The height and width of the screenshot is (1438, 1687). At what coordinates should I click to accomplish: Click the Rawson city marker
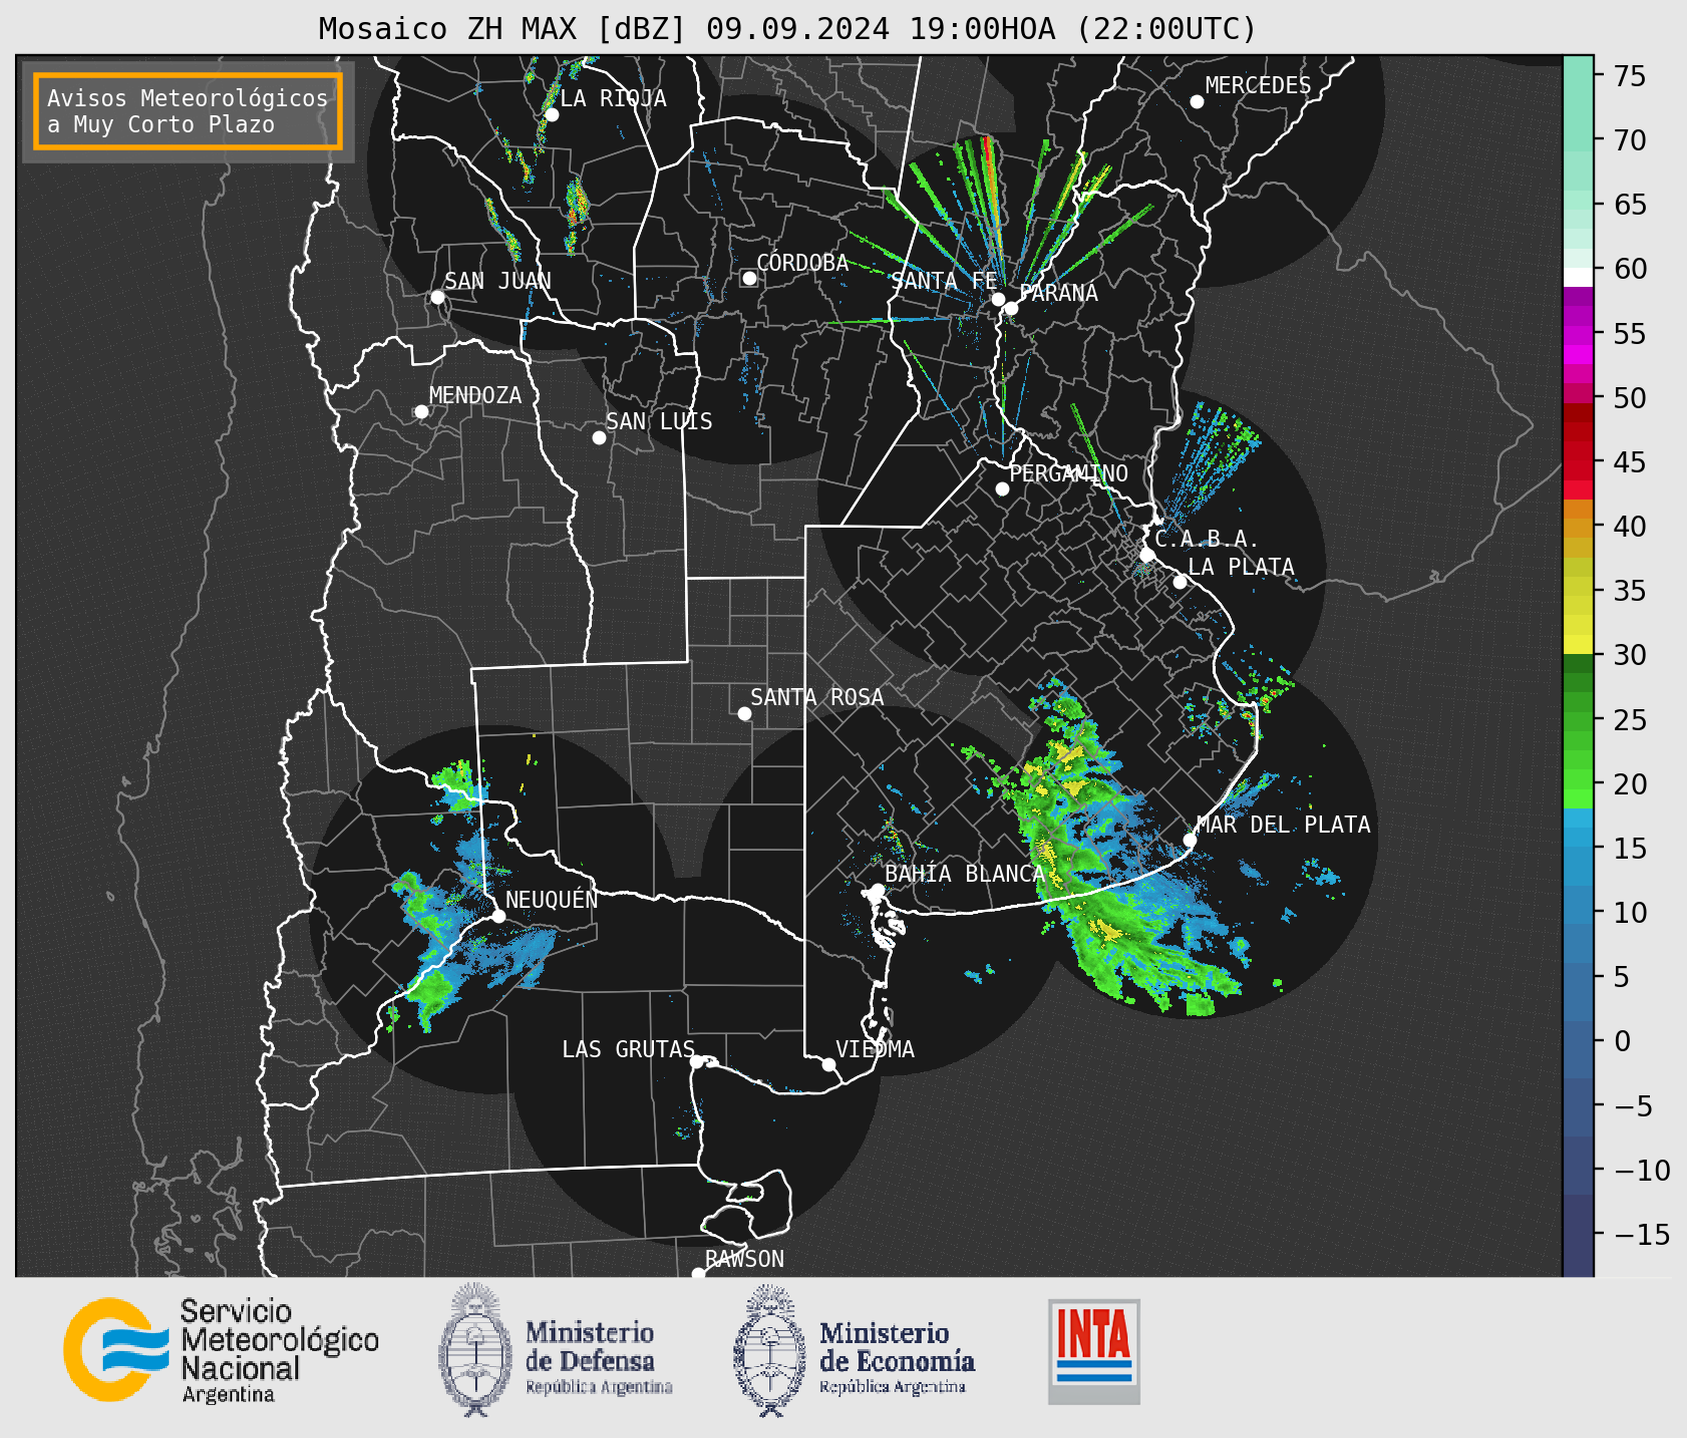pos(698,1273)
